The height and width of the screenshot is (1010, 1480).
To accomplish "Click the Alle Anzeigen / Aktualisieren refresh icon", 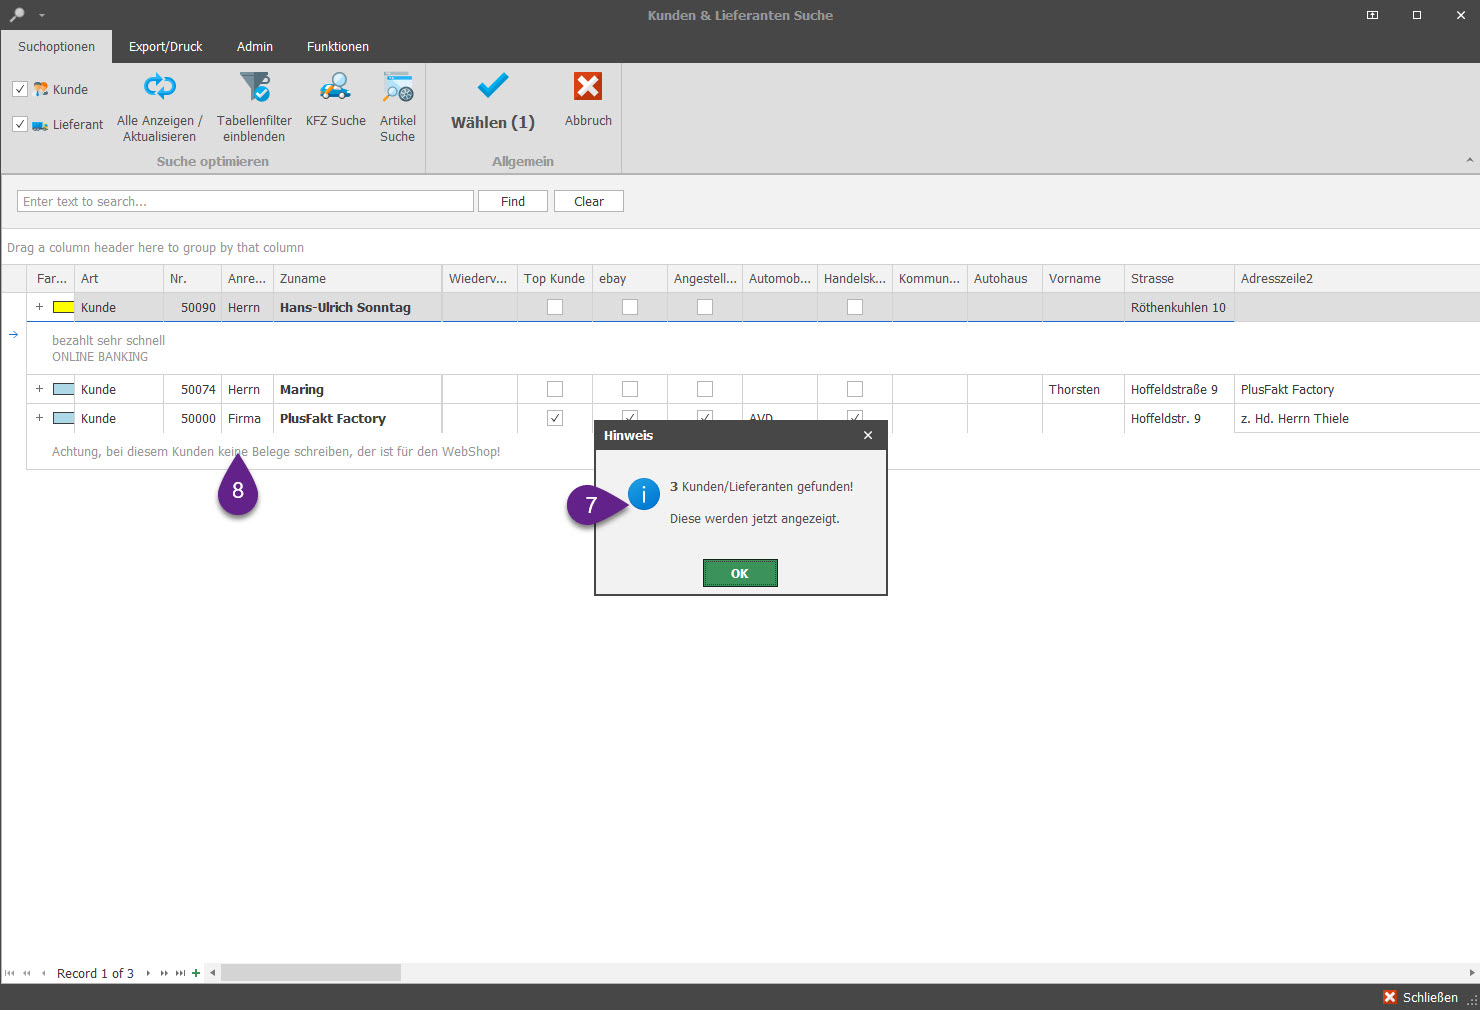I will coord(159,87).
